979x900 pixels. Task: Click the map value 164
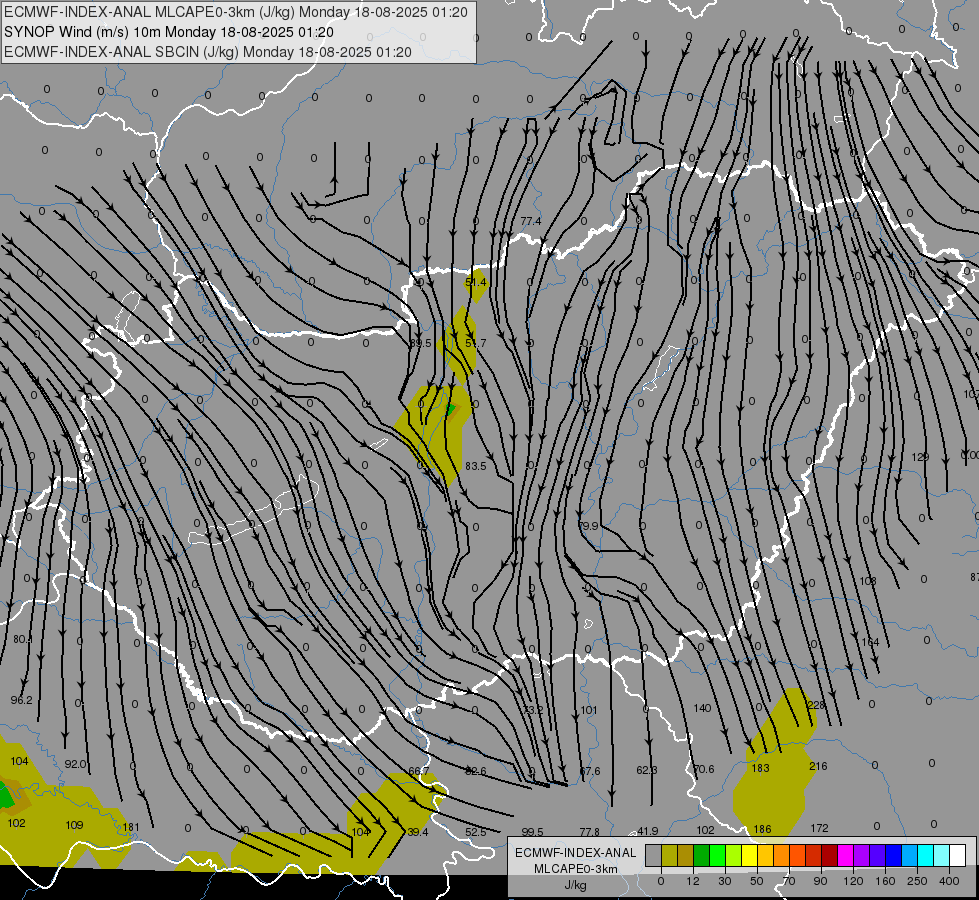click(x=870, y=642)
